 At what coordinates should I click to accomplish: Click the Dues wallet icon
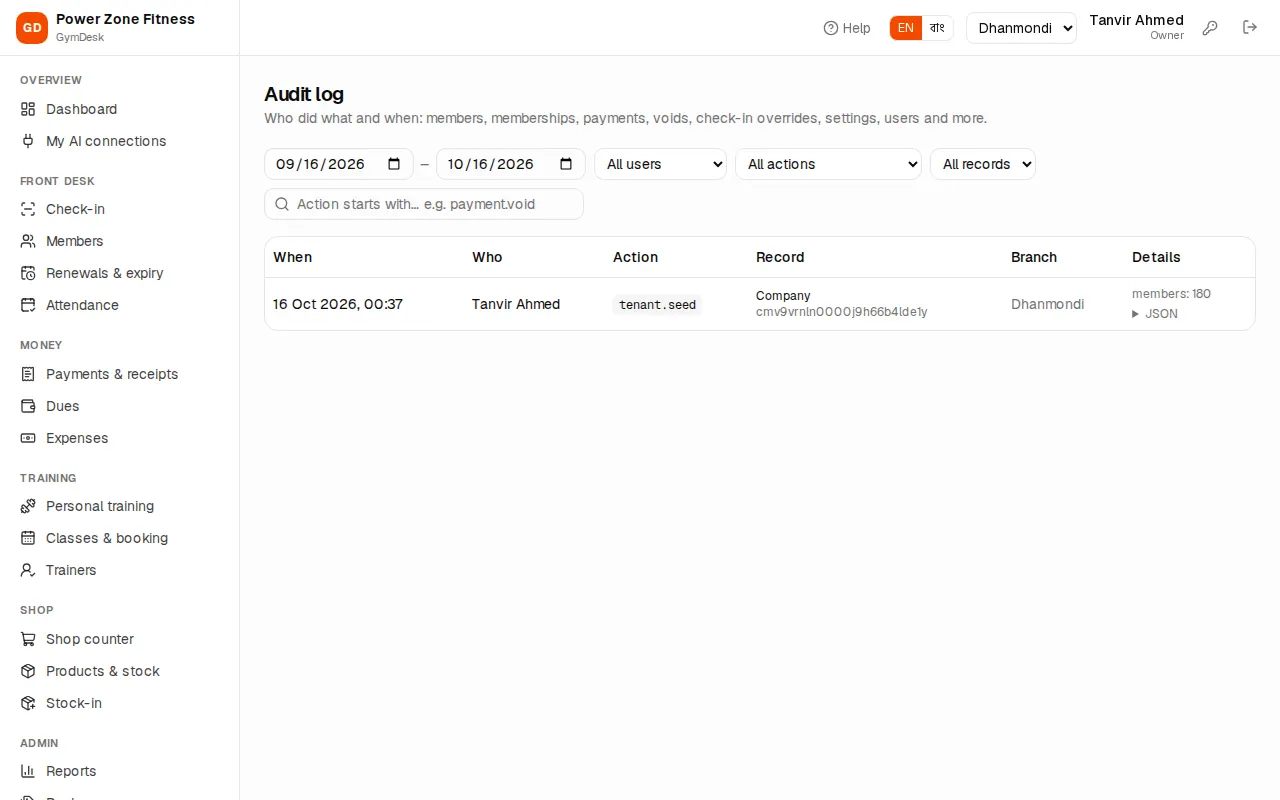(28, 406)
